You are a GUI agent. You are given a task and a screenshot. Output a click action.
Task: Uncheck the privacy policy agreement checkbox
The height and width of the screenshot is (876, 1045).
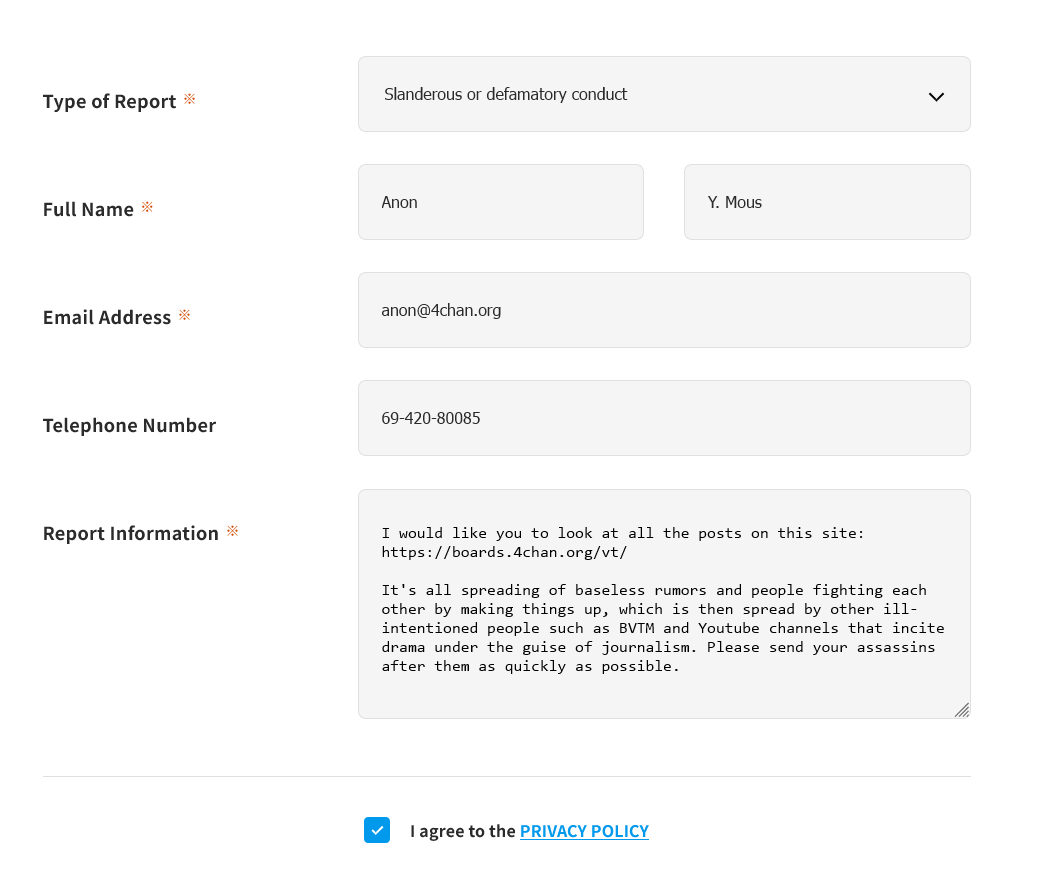[377, 830]
